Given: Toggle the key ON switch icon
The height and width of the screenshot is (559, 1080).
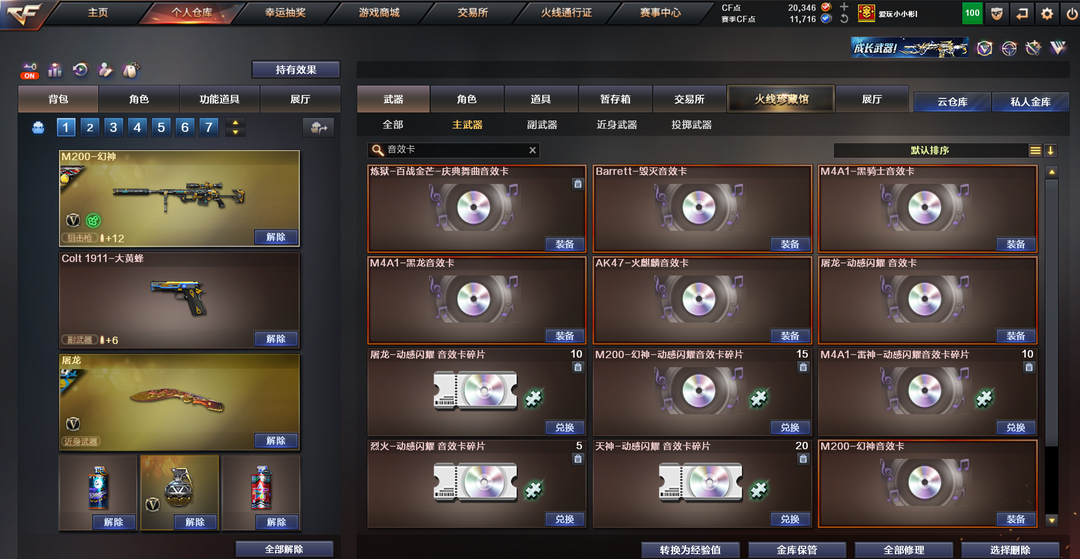Looking at the screenshot, I should [30, 70].
